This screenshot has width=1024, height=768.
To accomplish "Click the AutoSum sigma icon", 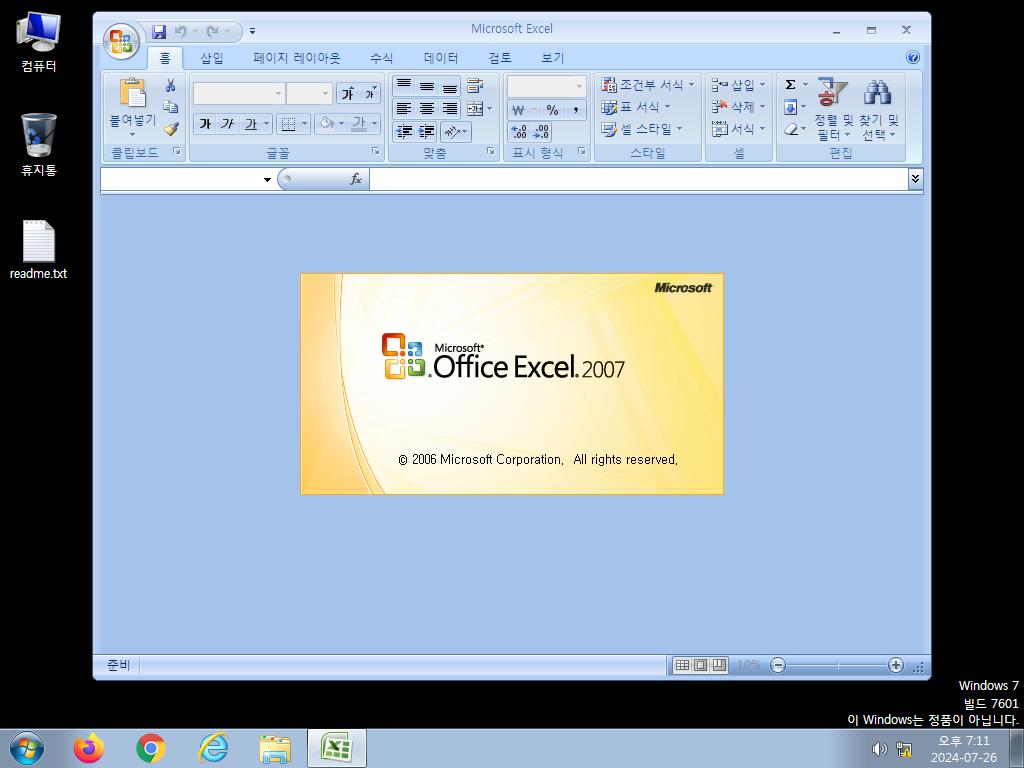I will tap(790, 85).
